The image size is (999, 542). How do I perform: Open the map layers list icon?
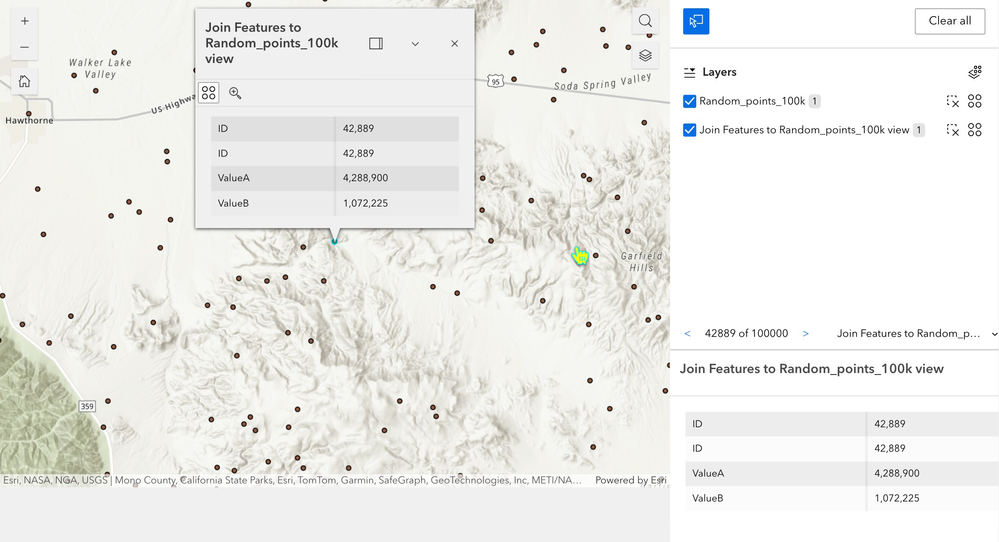[645, 55]
